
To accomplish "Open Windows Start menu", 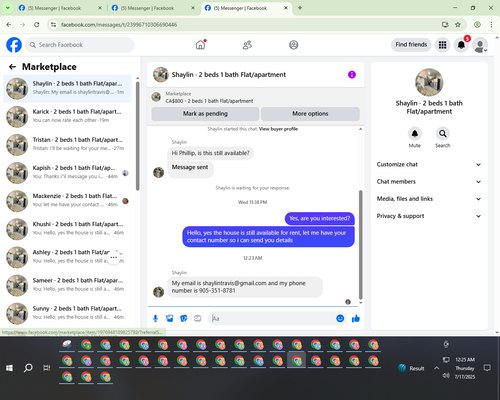I will tap(9, 368).
